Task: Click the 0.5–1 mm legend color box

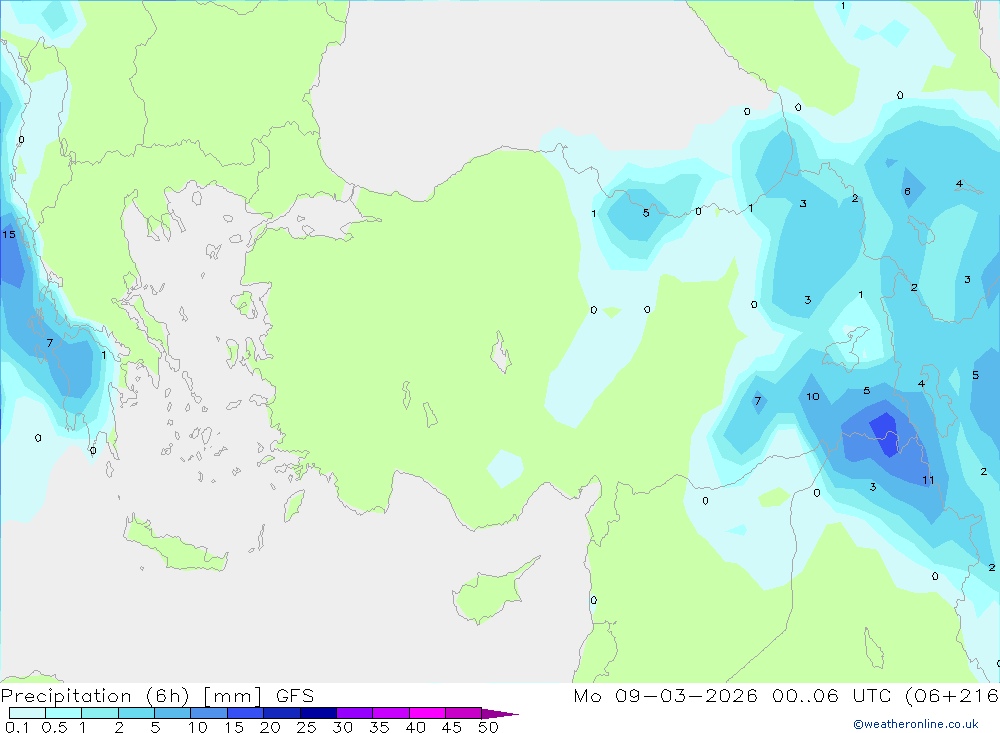Action: click(64, 713)
